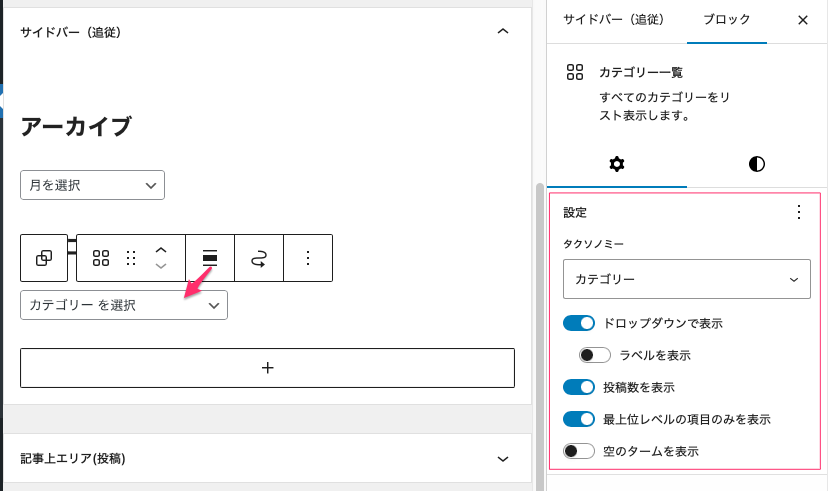Click the block drag handle icon
This screenshot has height=491, width=828.
coord(130,259)
